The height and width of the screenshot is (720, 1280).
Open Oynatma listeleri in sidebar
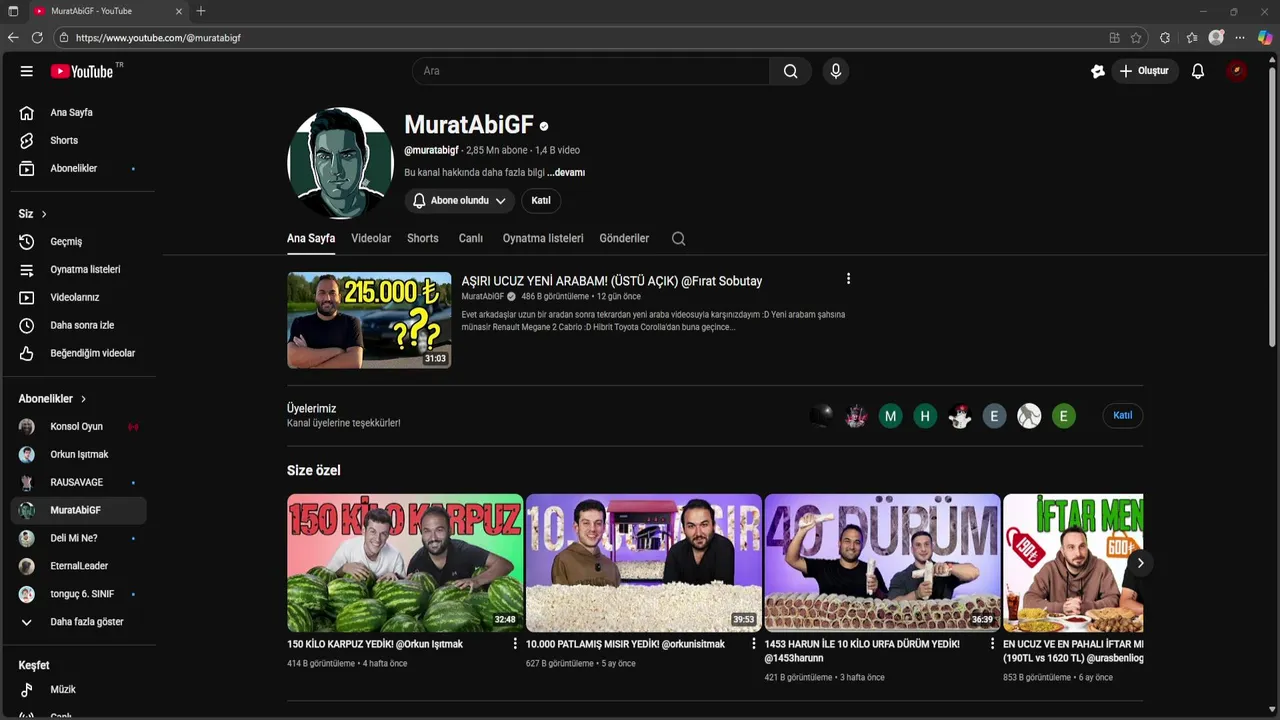coord(79,269)
